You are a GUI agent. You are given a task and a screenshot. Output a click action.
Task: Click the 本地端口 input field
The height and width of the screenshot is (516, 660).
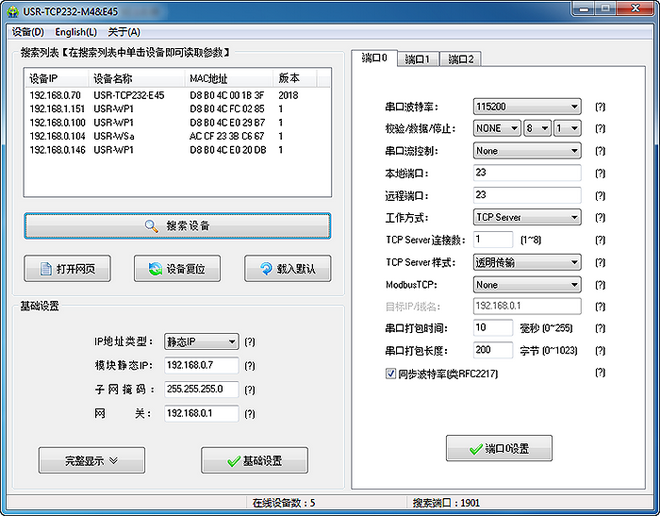[527, 173]
